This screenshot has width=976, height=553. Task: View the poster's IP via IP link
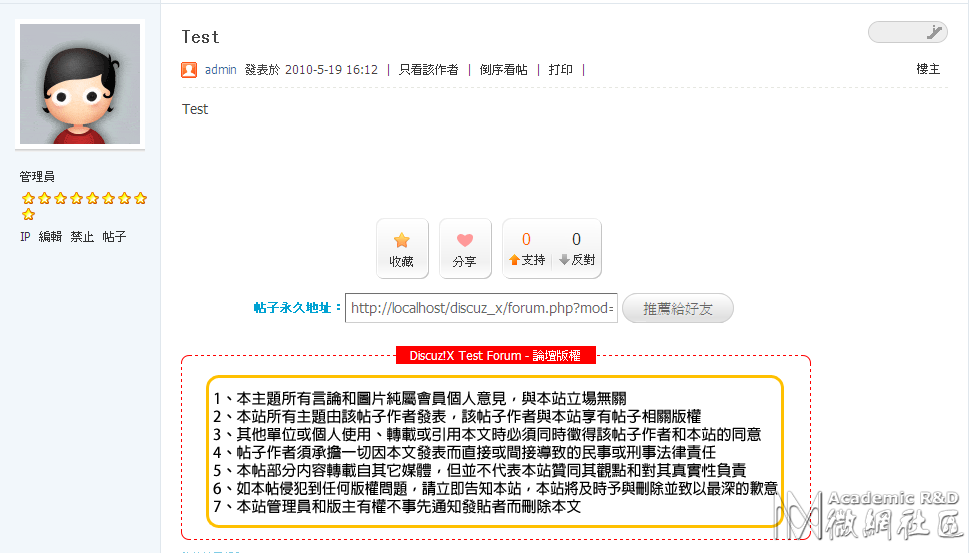[25, 237]
